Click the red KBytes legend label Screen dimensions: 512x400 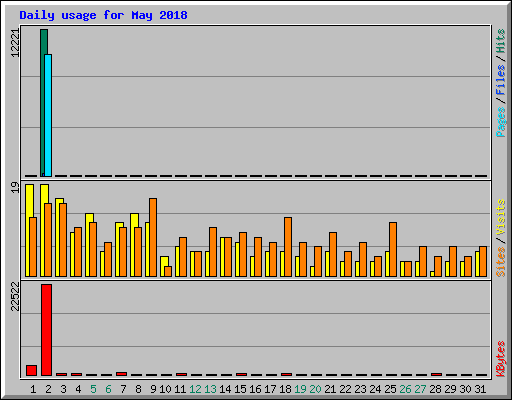pyautogui.click(x=501, y=359)
